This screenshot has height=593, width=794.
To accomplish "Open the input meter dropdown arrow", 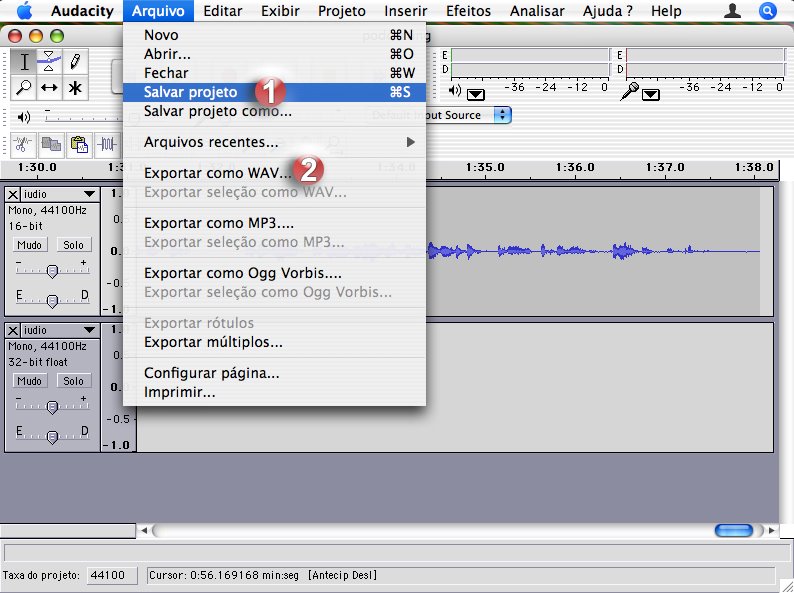I will click(651, 95).
